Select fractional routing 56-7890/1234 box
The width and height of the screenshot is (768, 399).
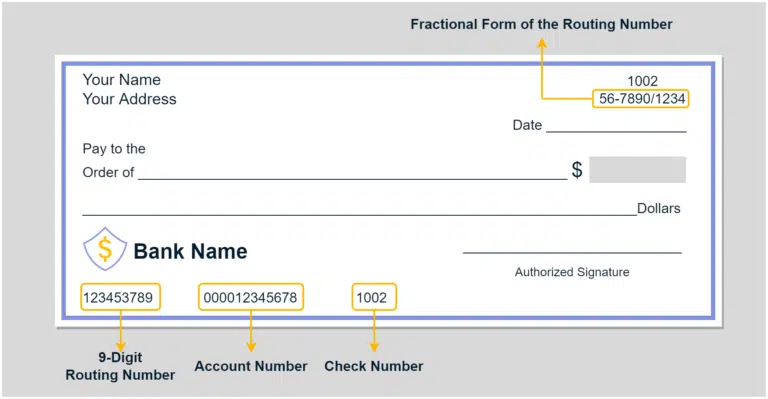click(x=641, y=98)
